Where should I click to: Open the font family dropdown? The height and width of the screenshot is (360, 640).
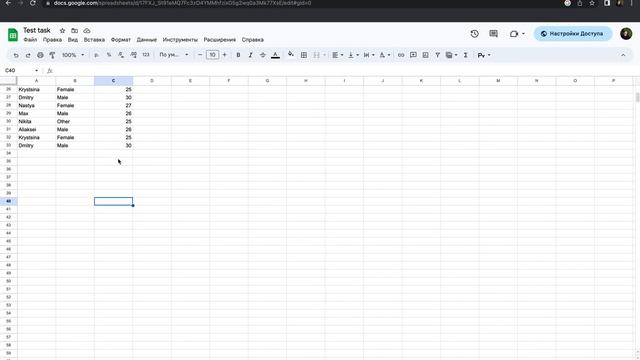(174, 55)
